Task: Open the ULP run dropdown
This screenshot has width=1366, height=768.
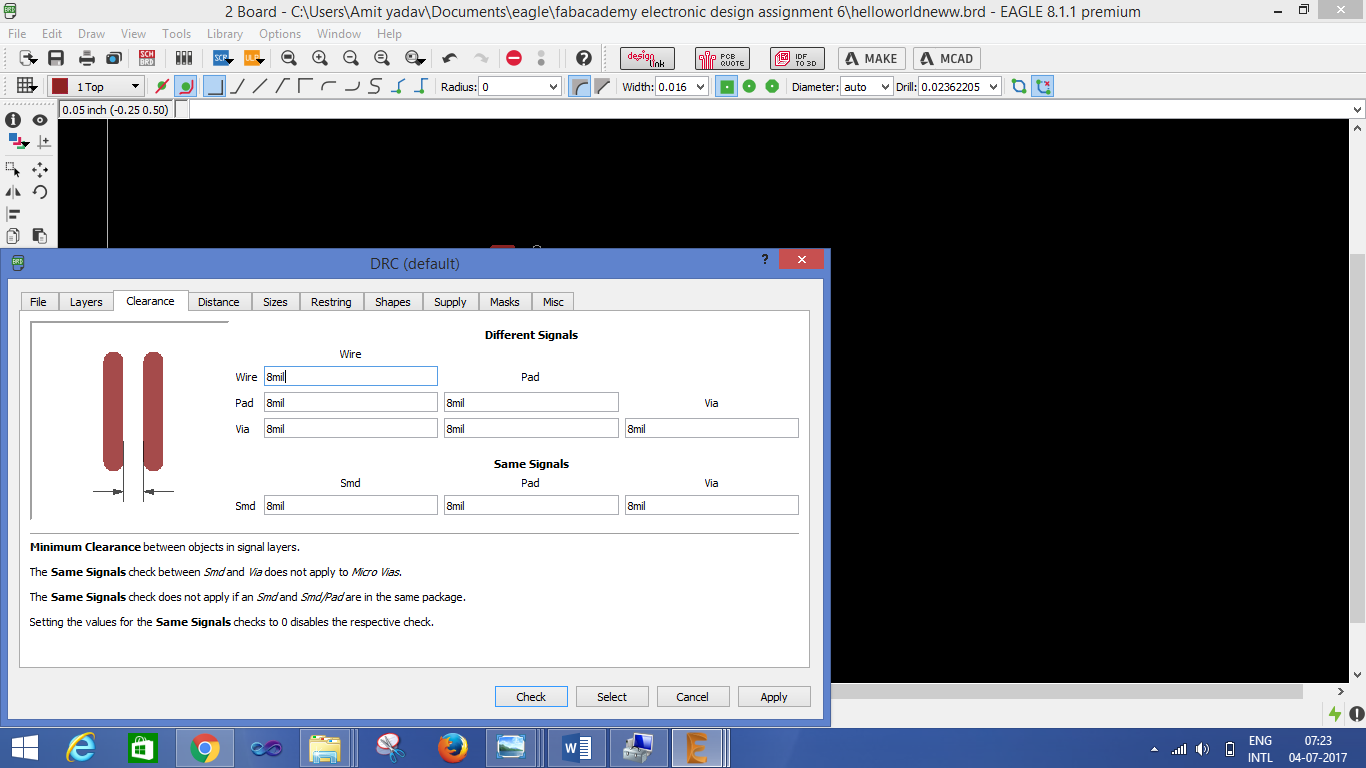Action: tap(254, 58)
